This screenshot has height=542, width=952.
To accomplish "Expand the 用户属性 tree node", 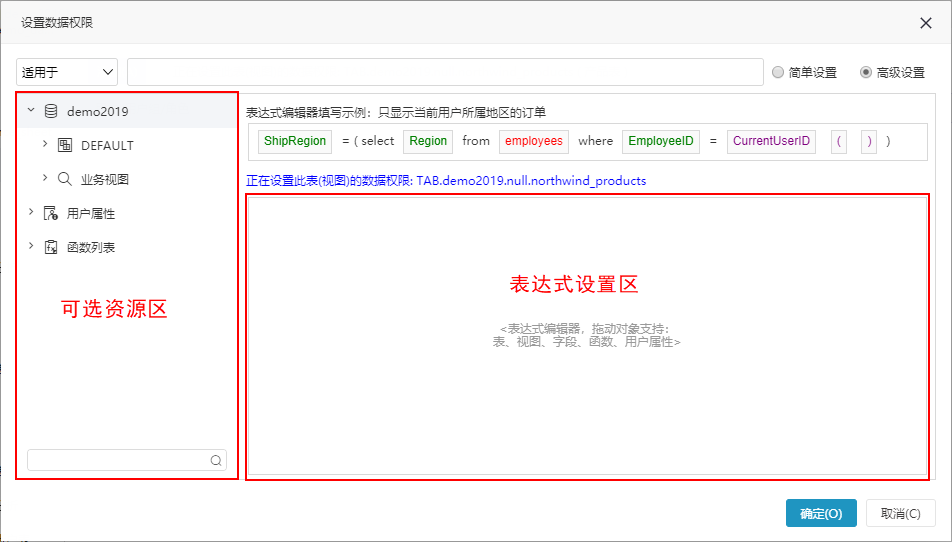I will [31, 212].
